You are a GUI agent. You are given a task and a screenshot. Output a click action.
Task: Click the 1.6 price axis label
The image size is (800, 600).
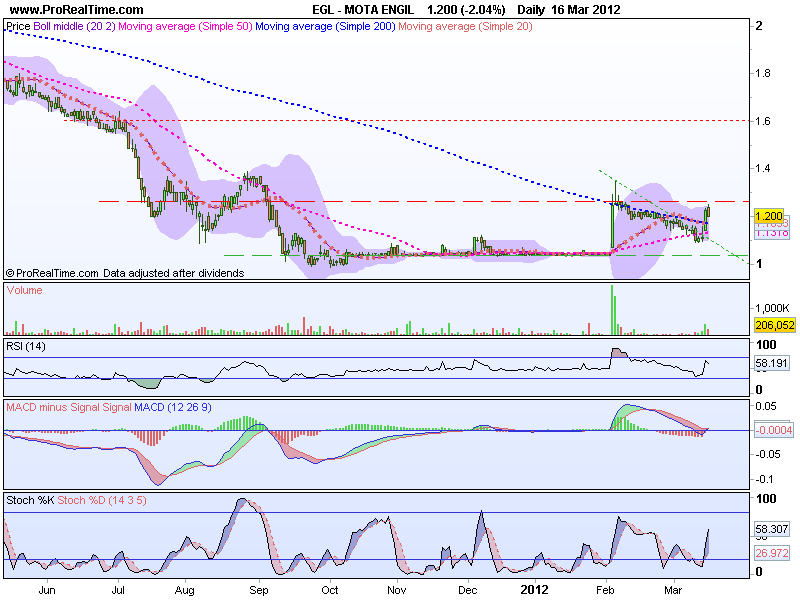[x=763, y=121]
